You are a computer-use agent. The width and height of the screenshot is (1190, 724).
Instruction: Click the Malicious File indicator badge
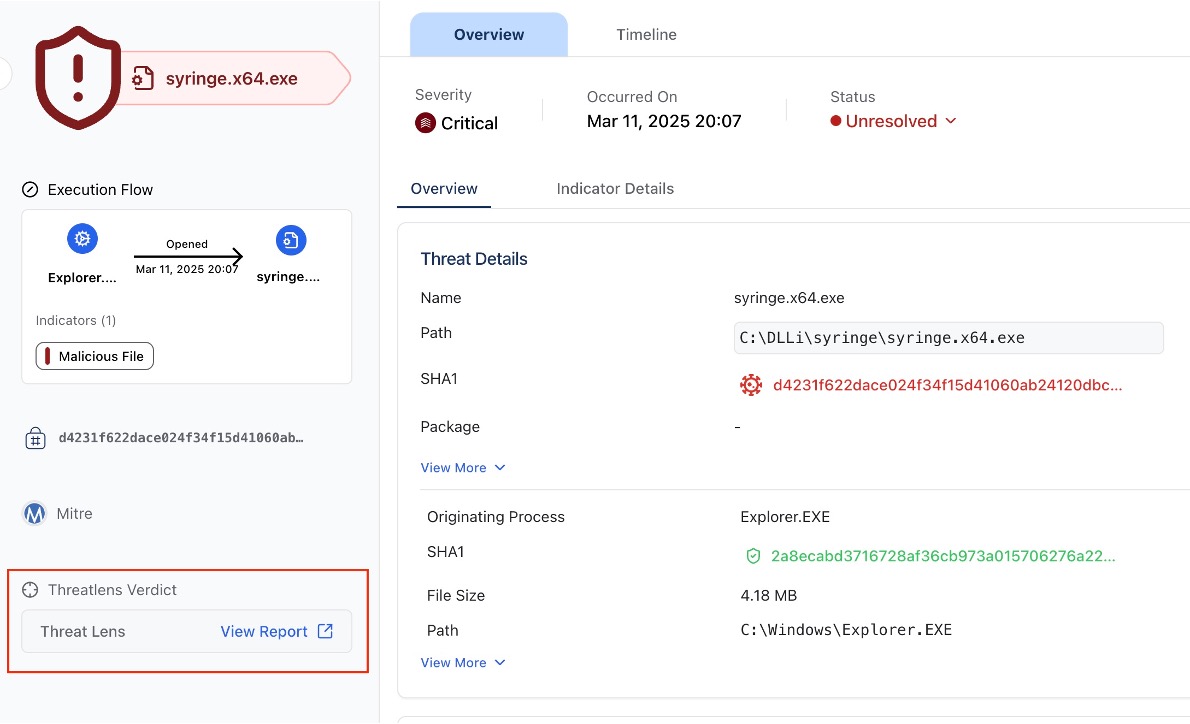point(95,356)
